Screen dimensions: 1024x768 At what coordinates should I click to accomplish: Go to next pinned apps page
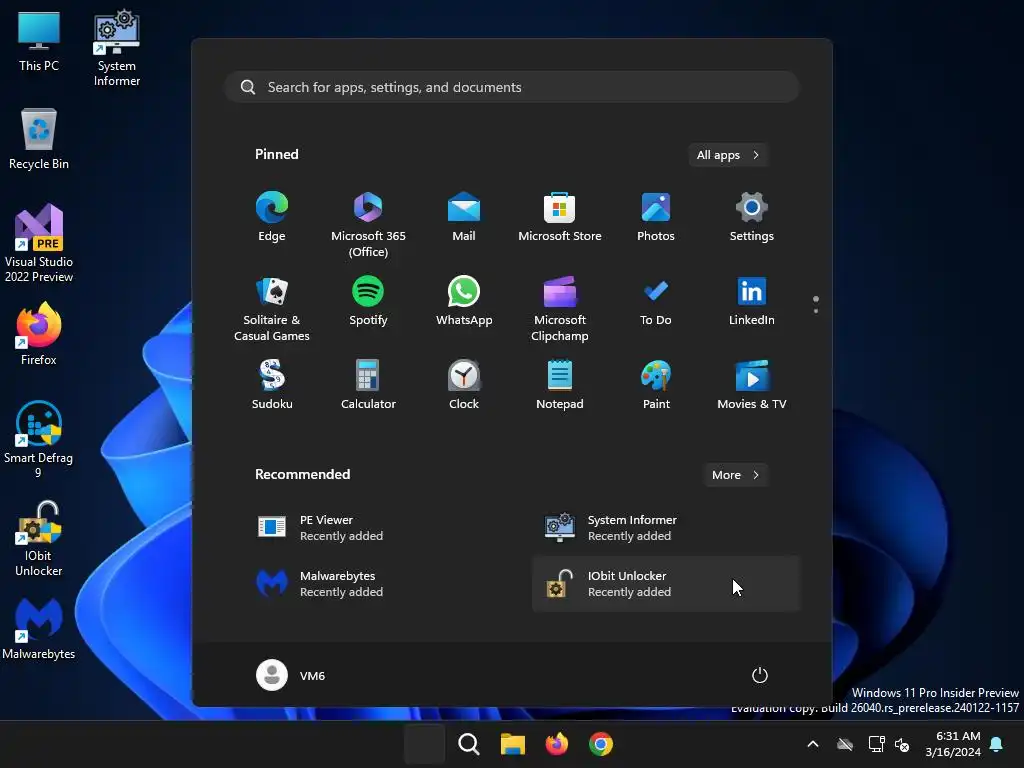tap(816, 311)
